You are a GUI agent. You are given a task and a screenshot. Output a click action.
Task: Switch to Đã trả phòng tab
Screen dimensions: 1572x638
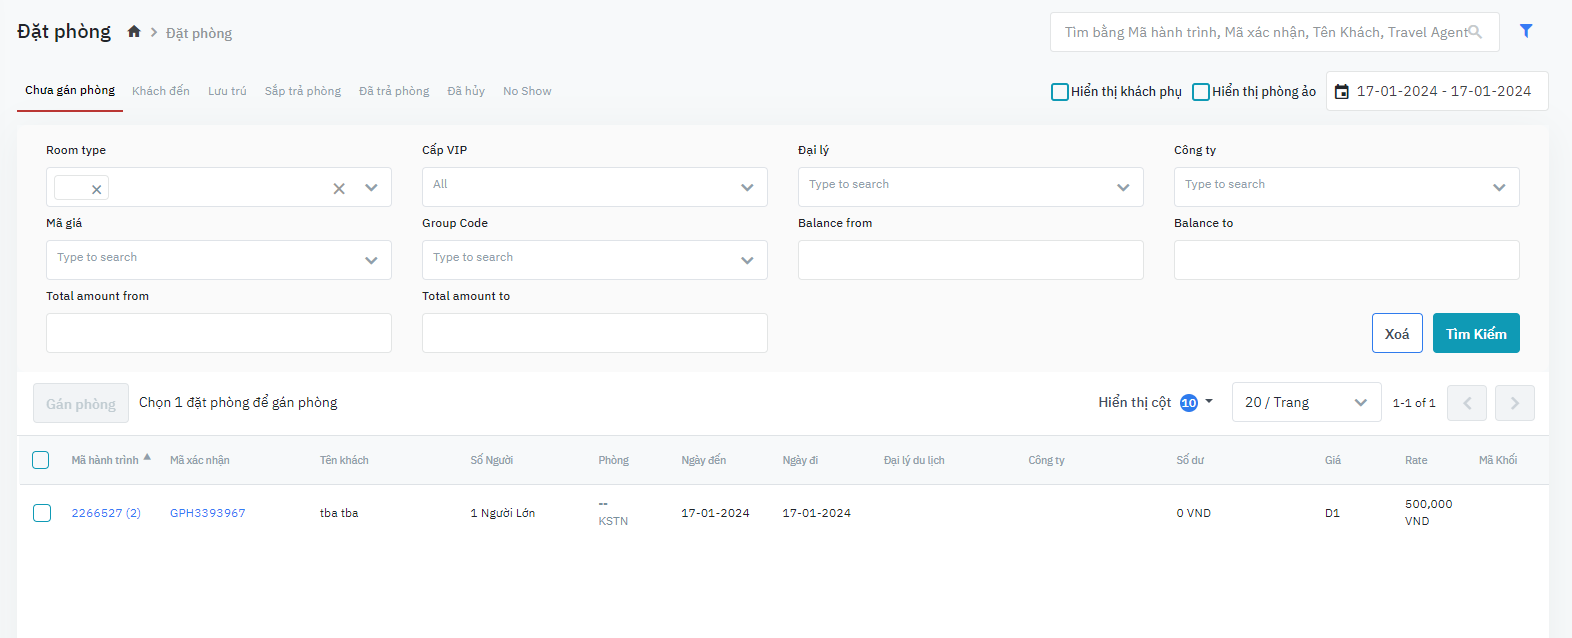[x=394, y=91]
